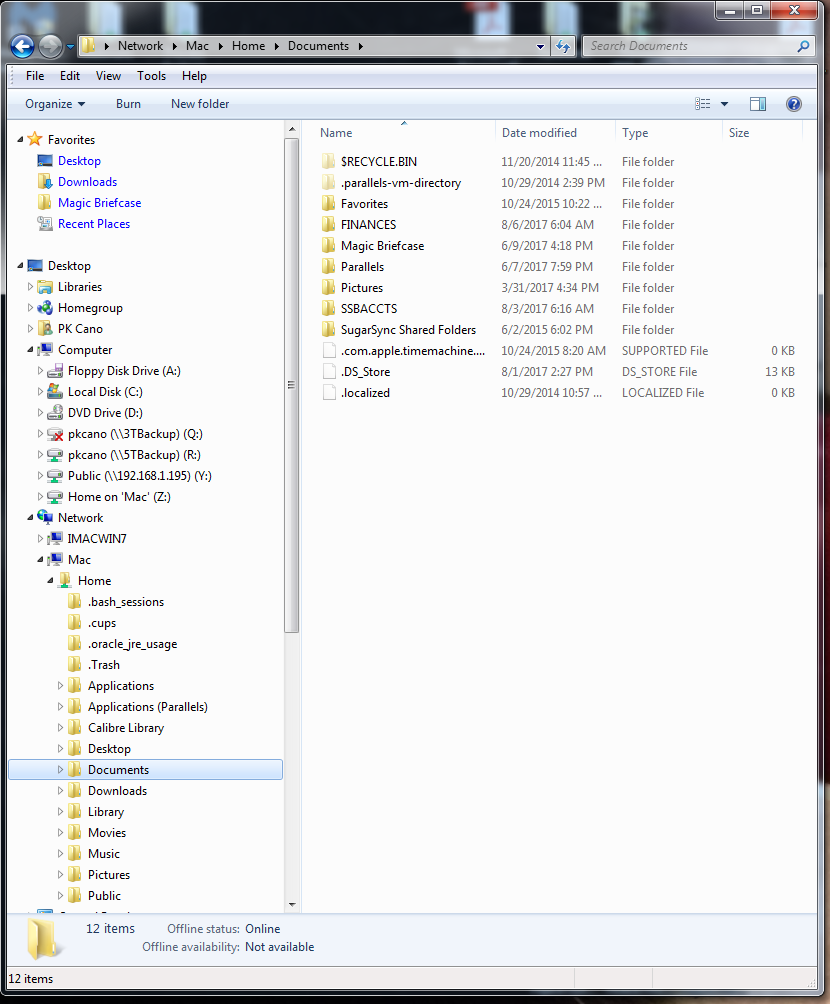Open the Change your view dropdown arrow
This screenshot has width=830, height=1004.
[x=724, y=104]
